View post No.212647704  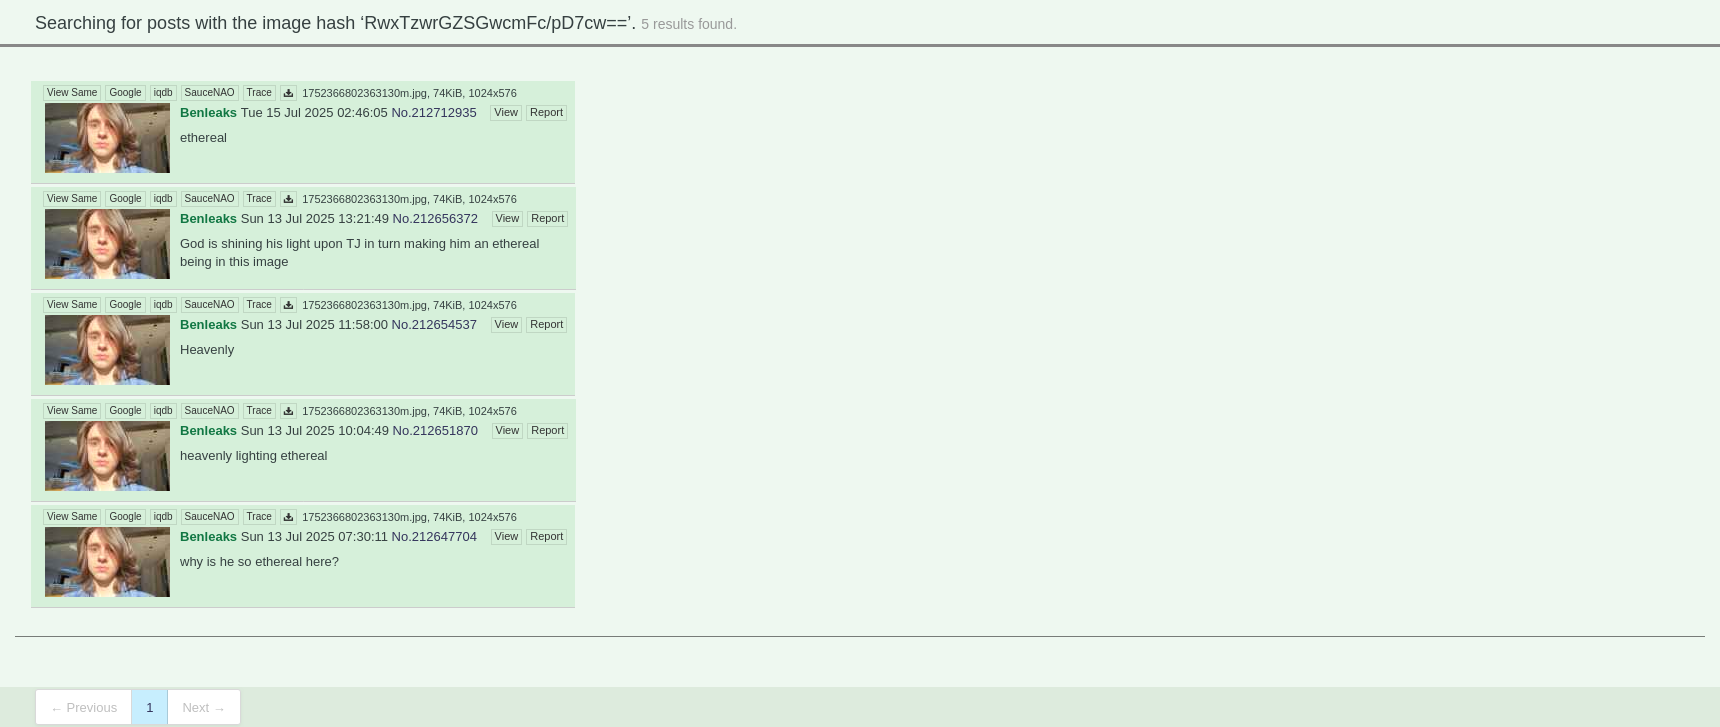[506, 537]
